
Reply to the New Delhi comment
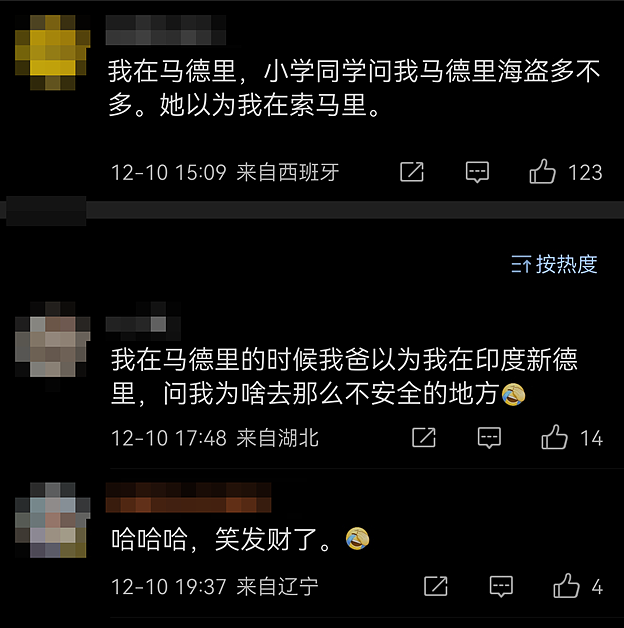(x=489, y=437)
